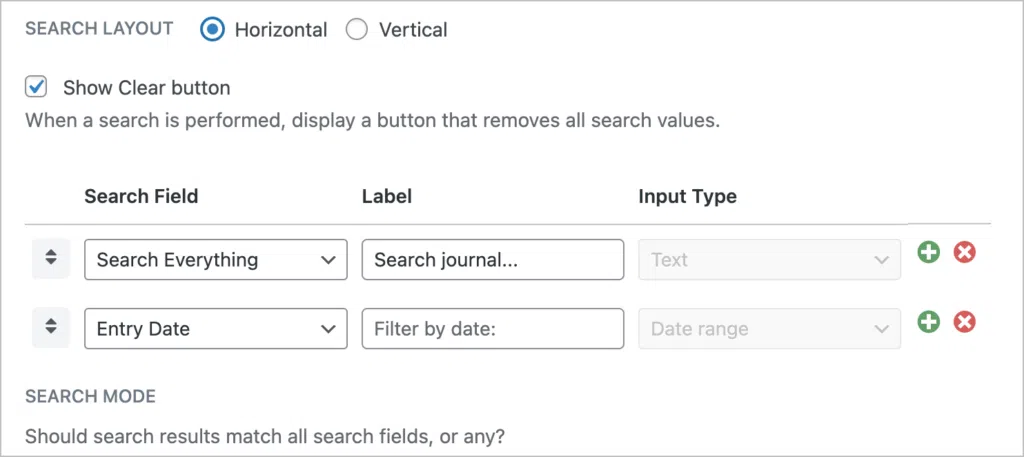Click the Input Type column header
Screen dimensions: 1024x457
(688, 197)
